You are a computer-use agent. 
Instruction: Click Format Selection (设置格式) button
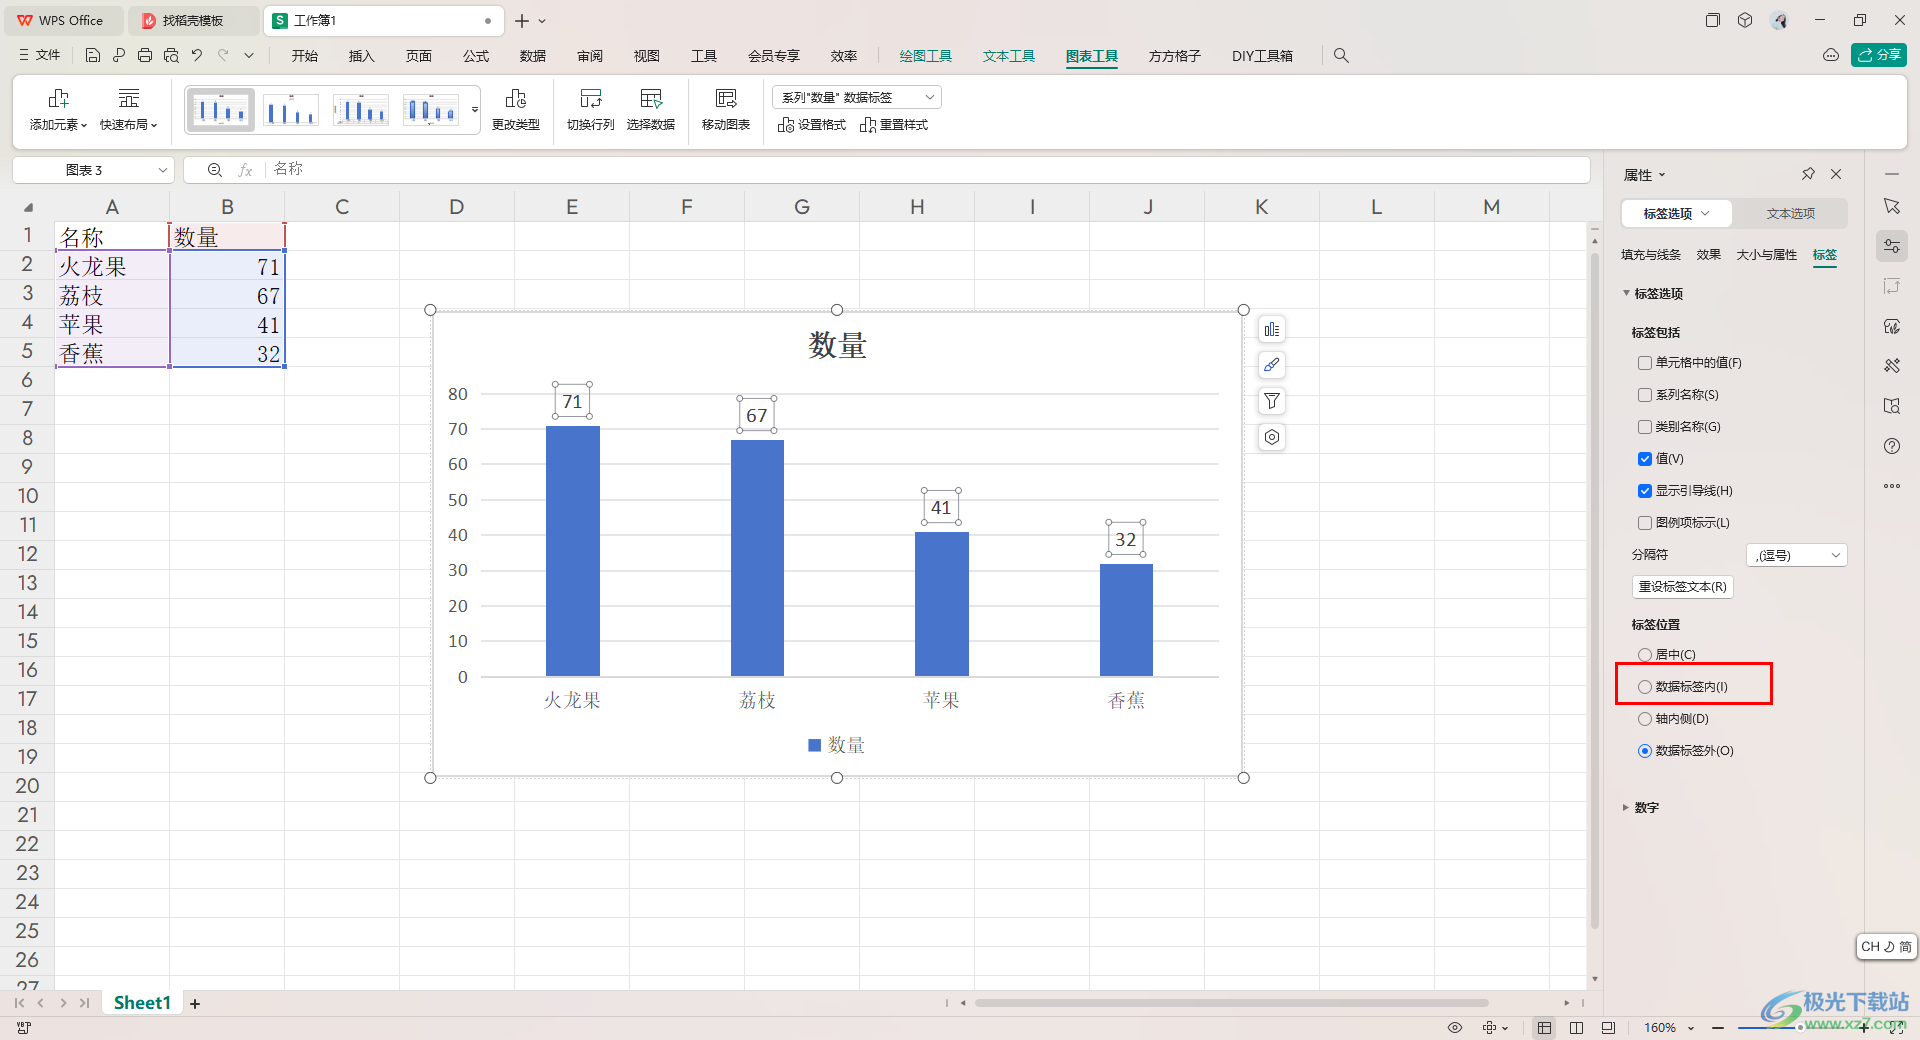click(812, 125)
